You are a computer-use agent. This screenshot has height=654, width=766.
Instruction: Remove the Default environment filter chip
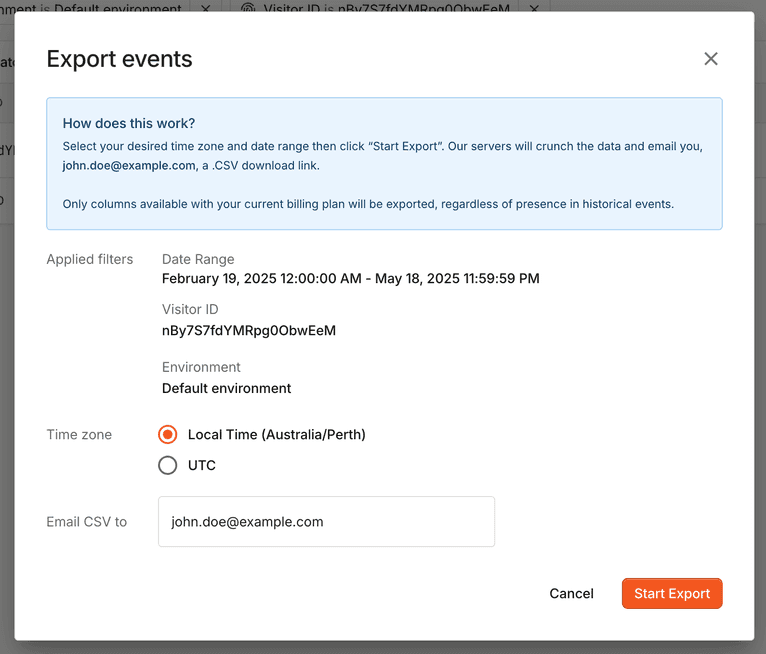point(205,8)
